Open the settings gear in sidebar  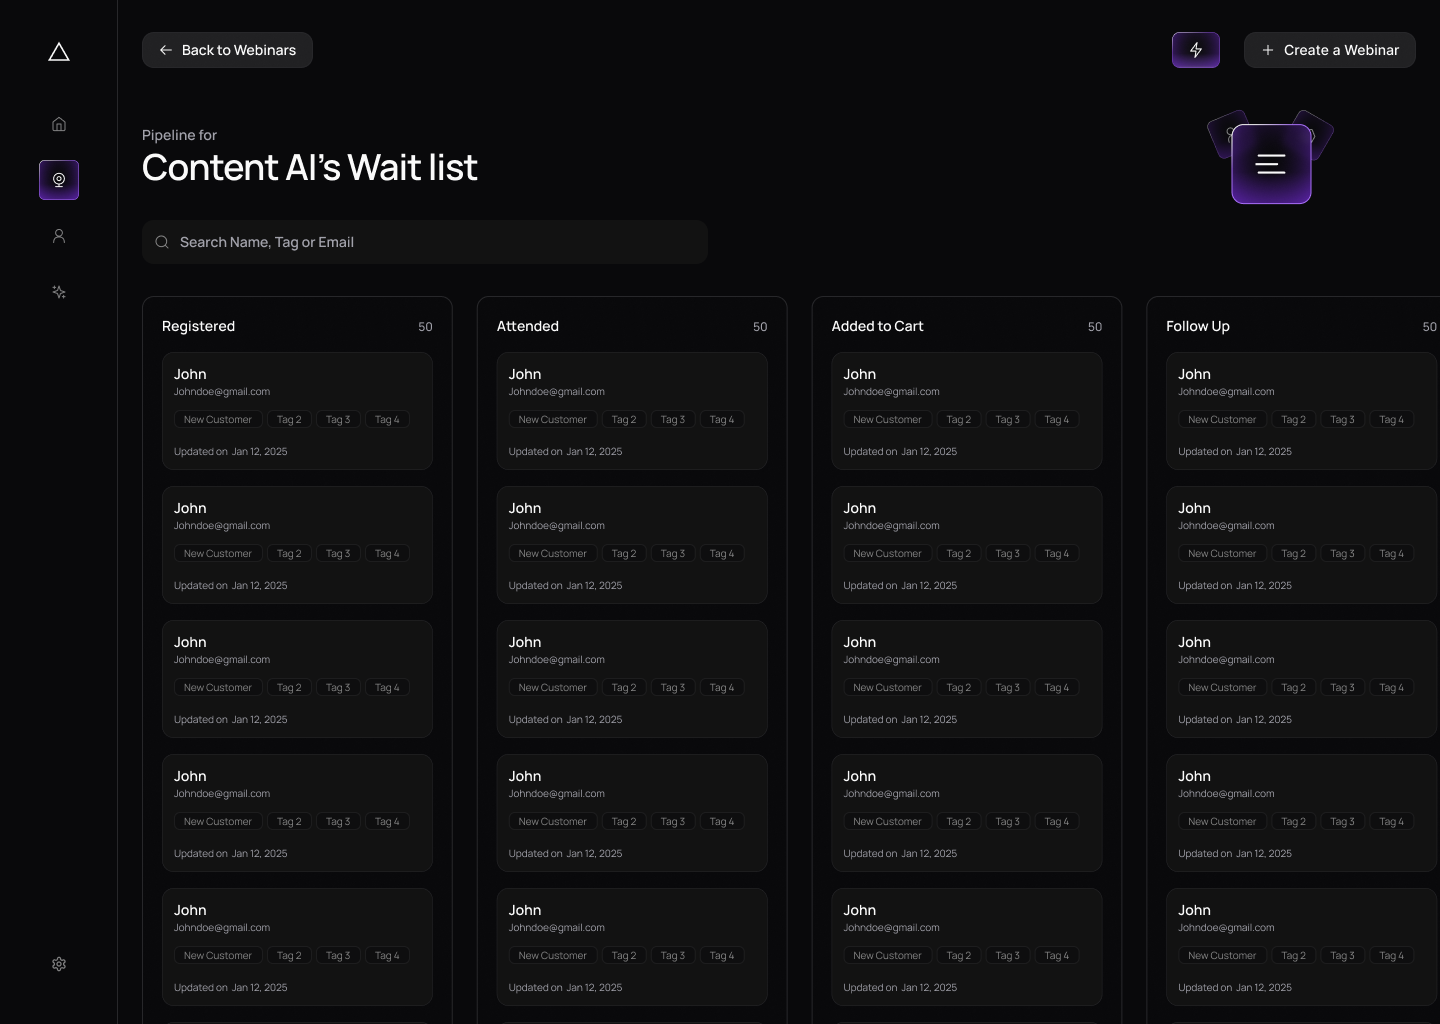[x=59, y=964]
